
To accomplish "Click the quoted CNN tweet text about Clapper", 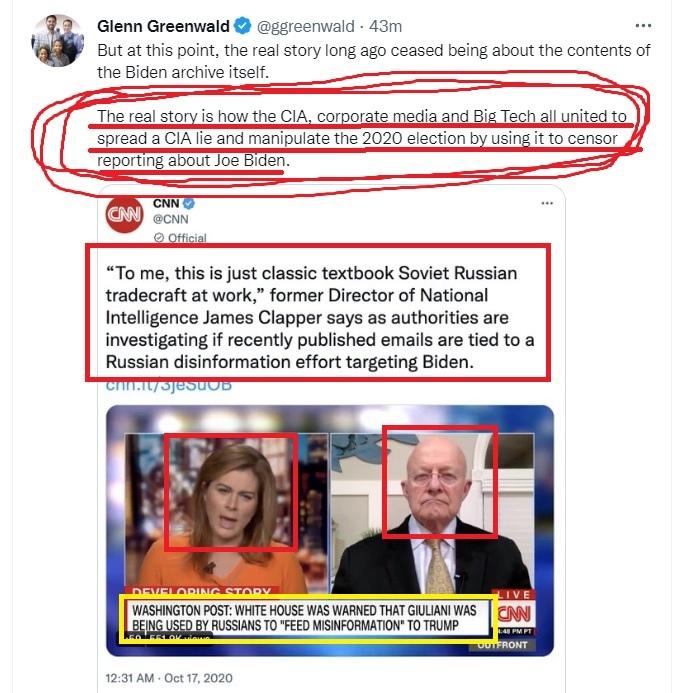I will (x=319, y=317).
